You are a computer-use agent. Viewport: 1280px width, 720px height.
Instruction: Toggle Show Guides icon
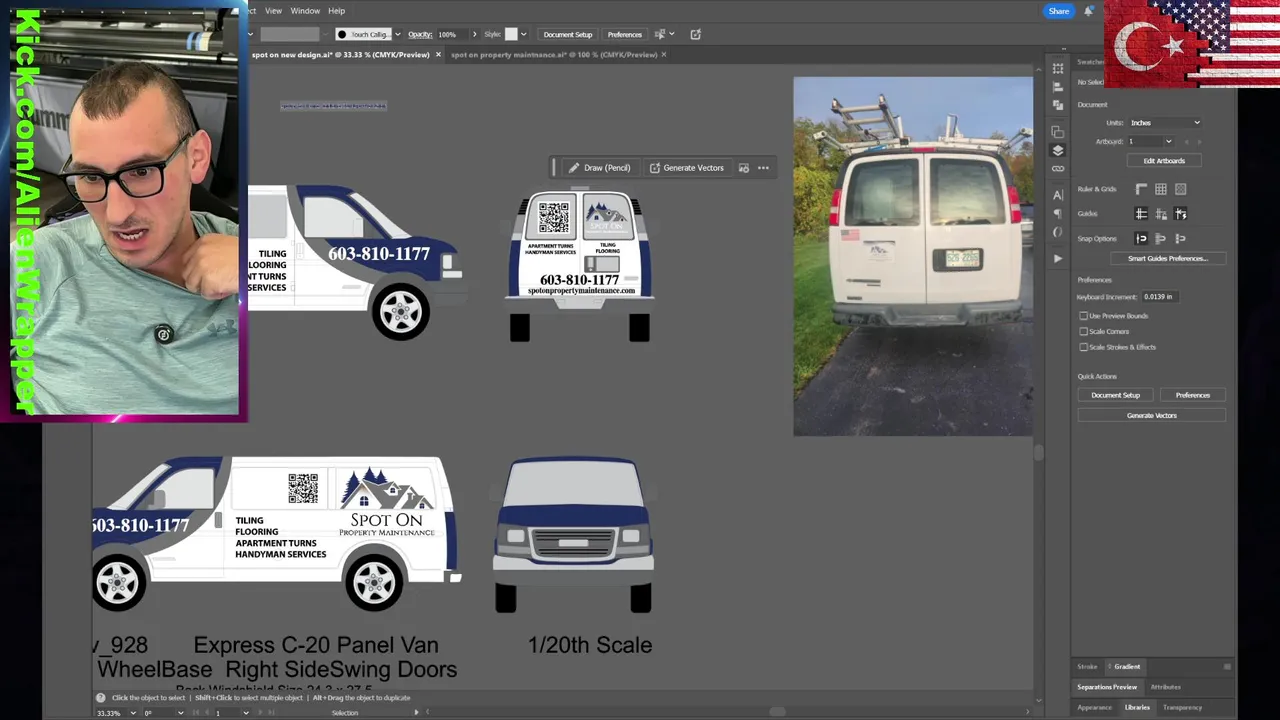1141,214
